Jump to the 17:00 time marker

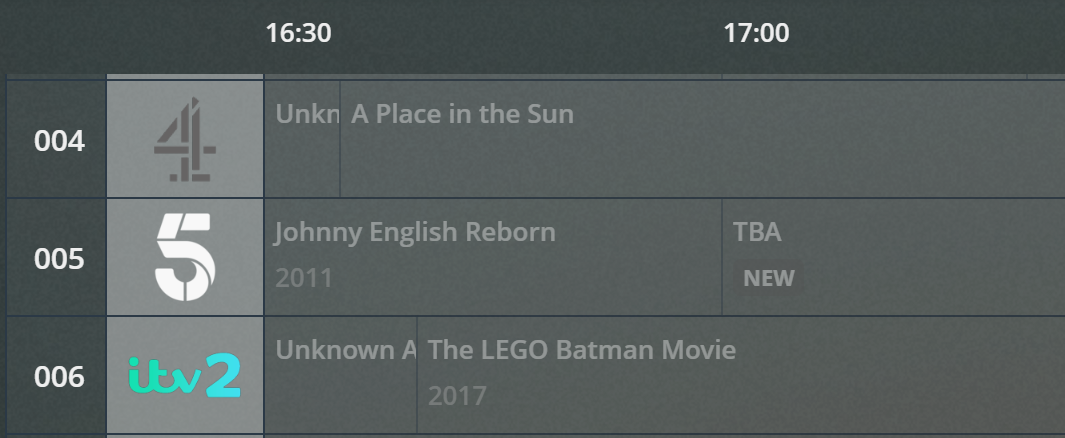tap(756, 33)
